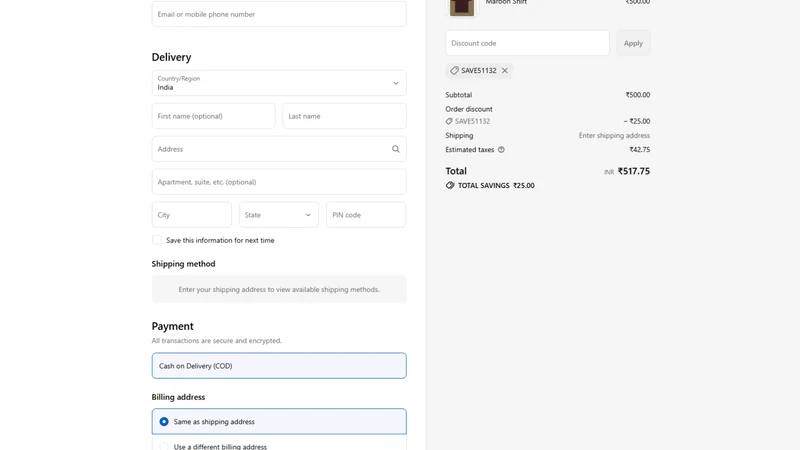
Task: Click the Billing address heading
Action: 178,397
